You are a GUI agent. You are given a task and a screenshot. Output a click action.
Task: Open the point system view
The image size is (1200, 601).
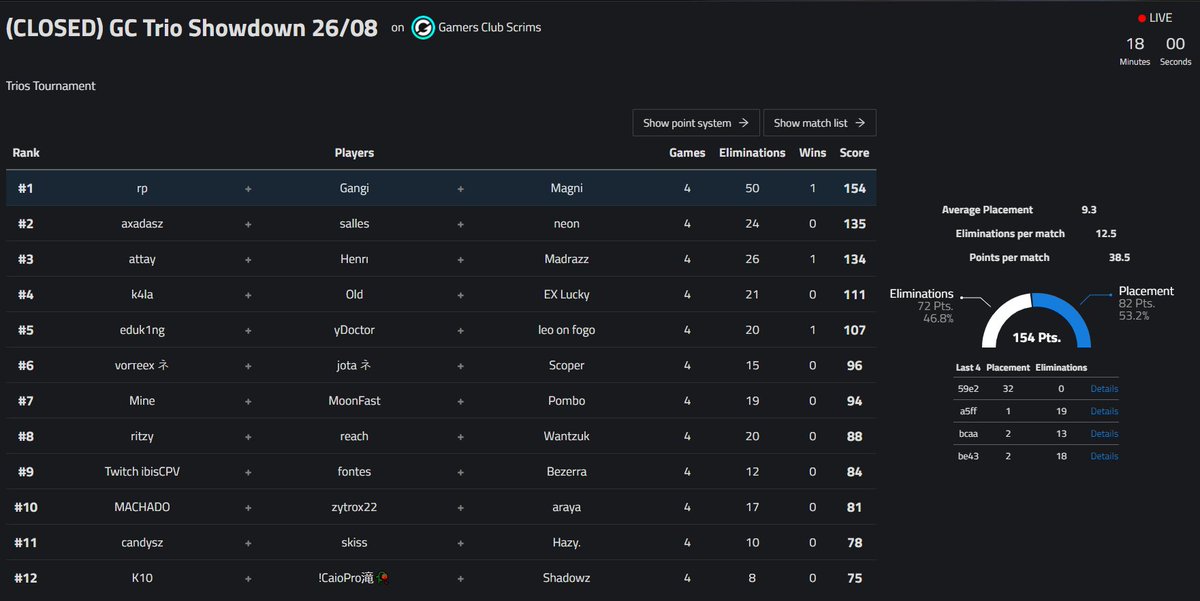pyautogui.click(x=696, y=122)
